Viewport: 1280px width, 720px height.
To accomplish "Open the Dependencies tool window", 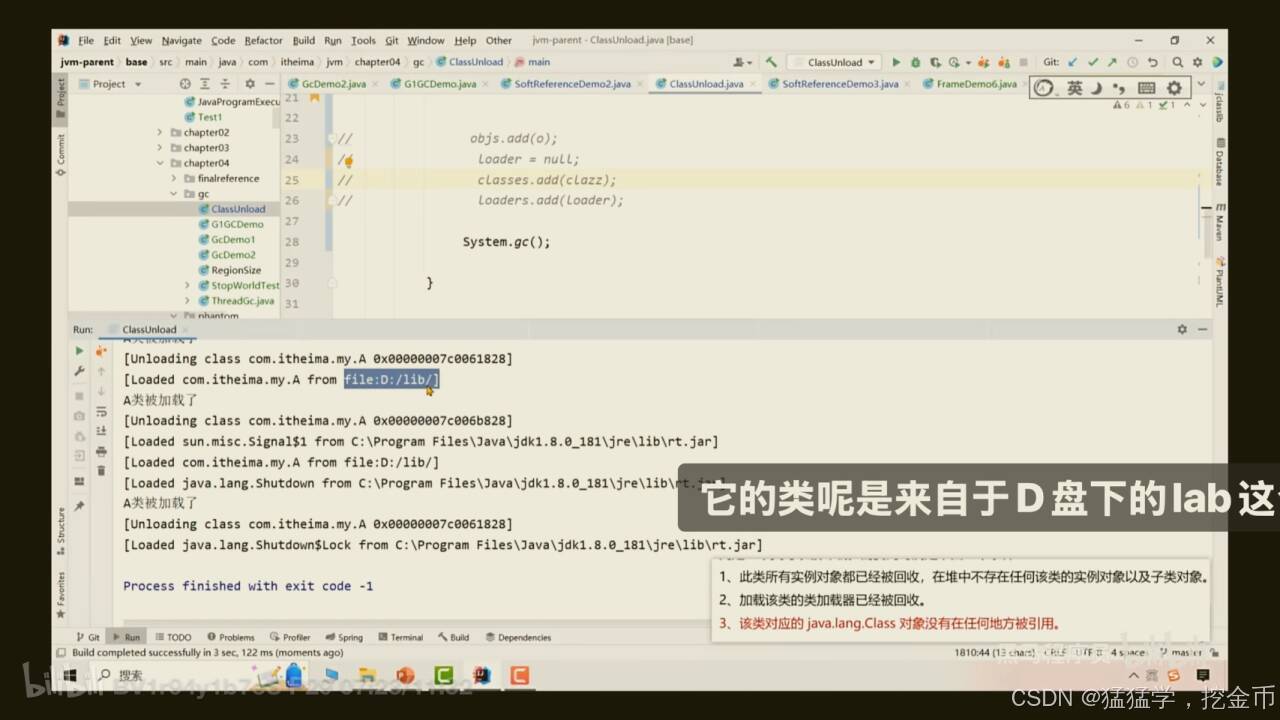I will 518,637.
